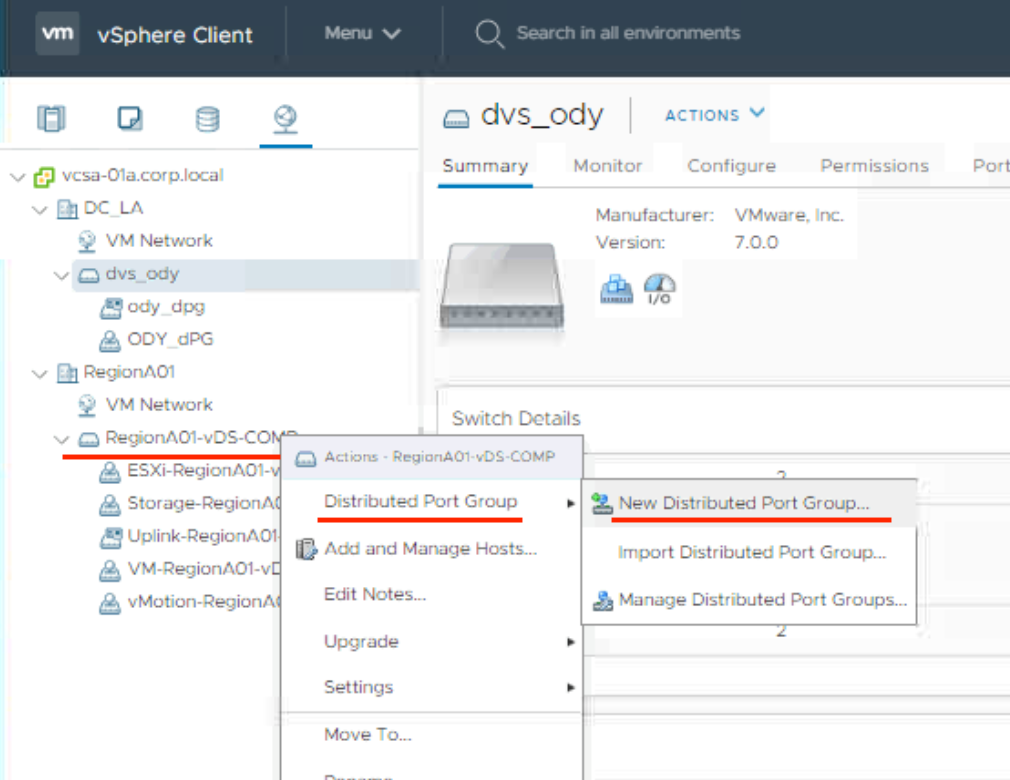Open the Storage view icon
The height and width of the screenshot is (780, 1010).
pyautogui.click(x=207, y=119)
